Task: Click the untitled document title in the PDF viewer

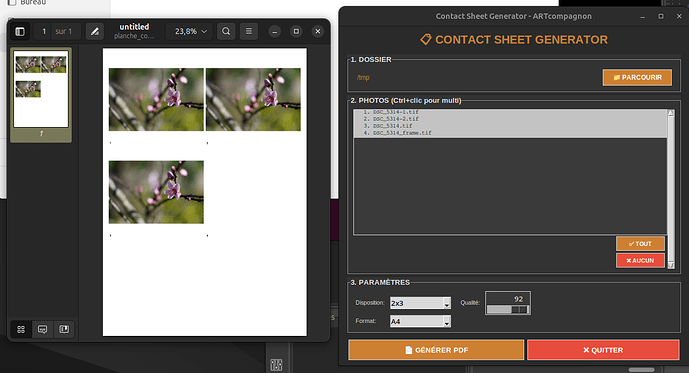Action: click(x=134, y=27)
